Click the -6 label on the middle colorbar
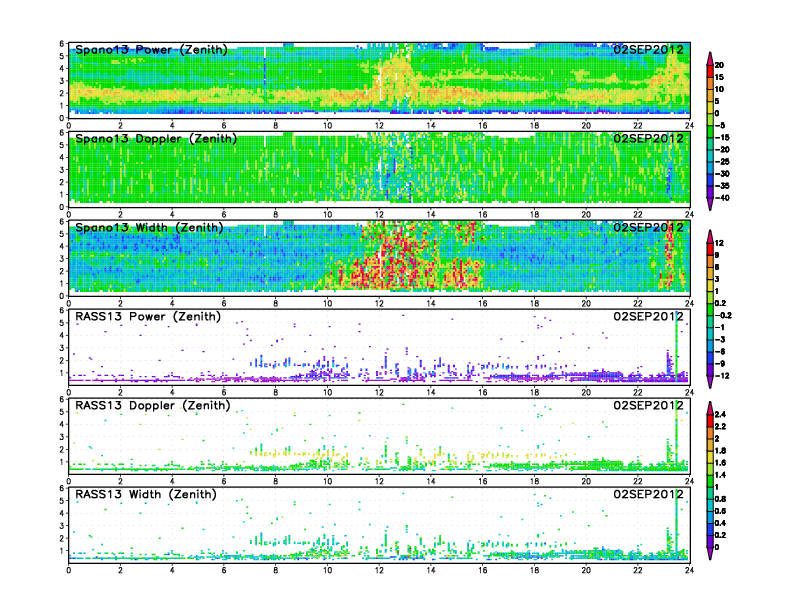The height and width of the screenshot is (612, 792). click(720, 351)
